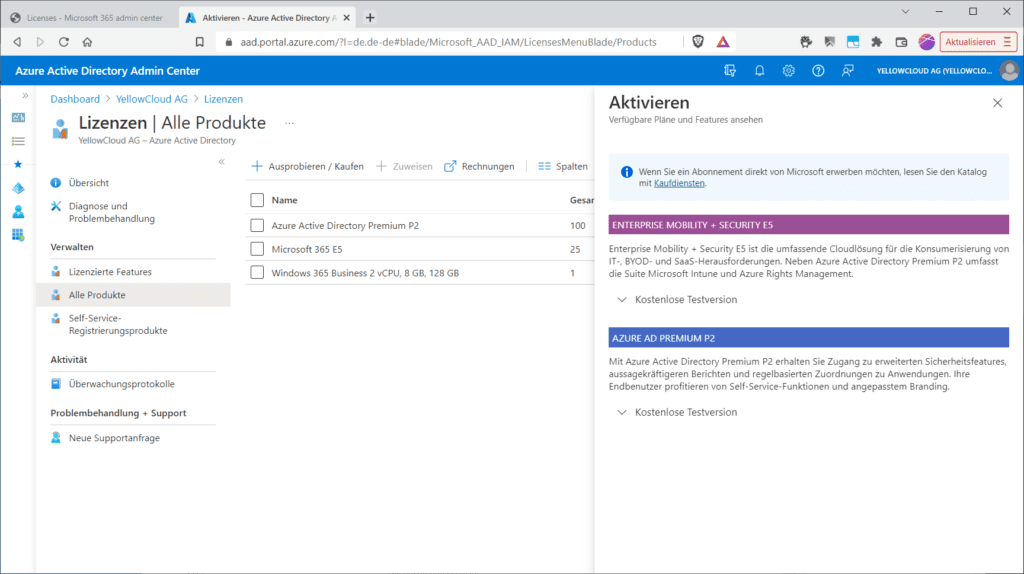Bookmark this page in address bar
Screen dimensions: 1024x574
[200, 42]
